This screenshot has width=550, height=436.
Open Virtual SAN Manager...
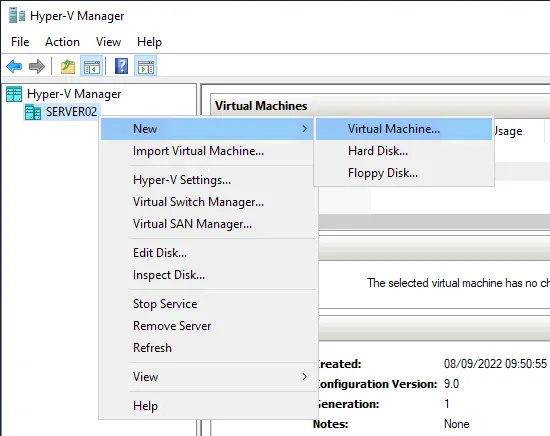coord(207,224)
